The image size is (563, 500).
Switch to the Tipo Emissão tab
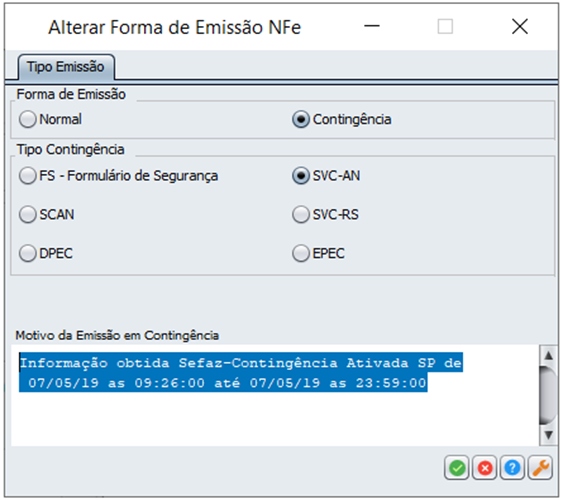pyautogui.click(x=66, y=67)
